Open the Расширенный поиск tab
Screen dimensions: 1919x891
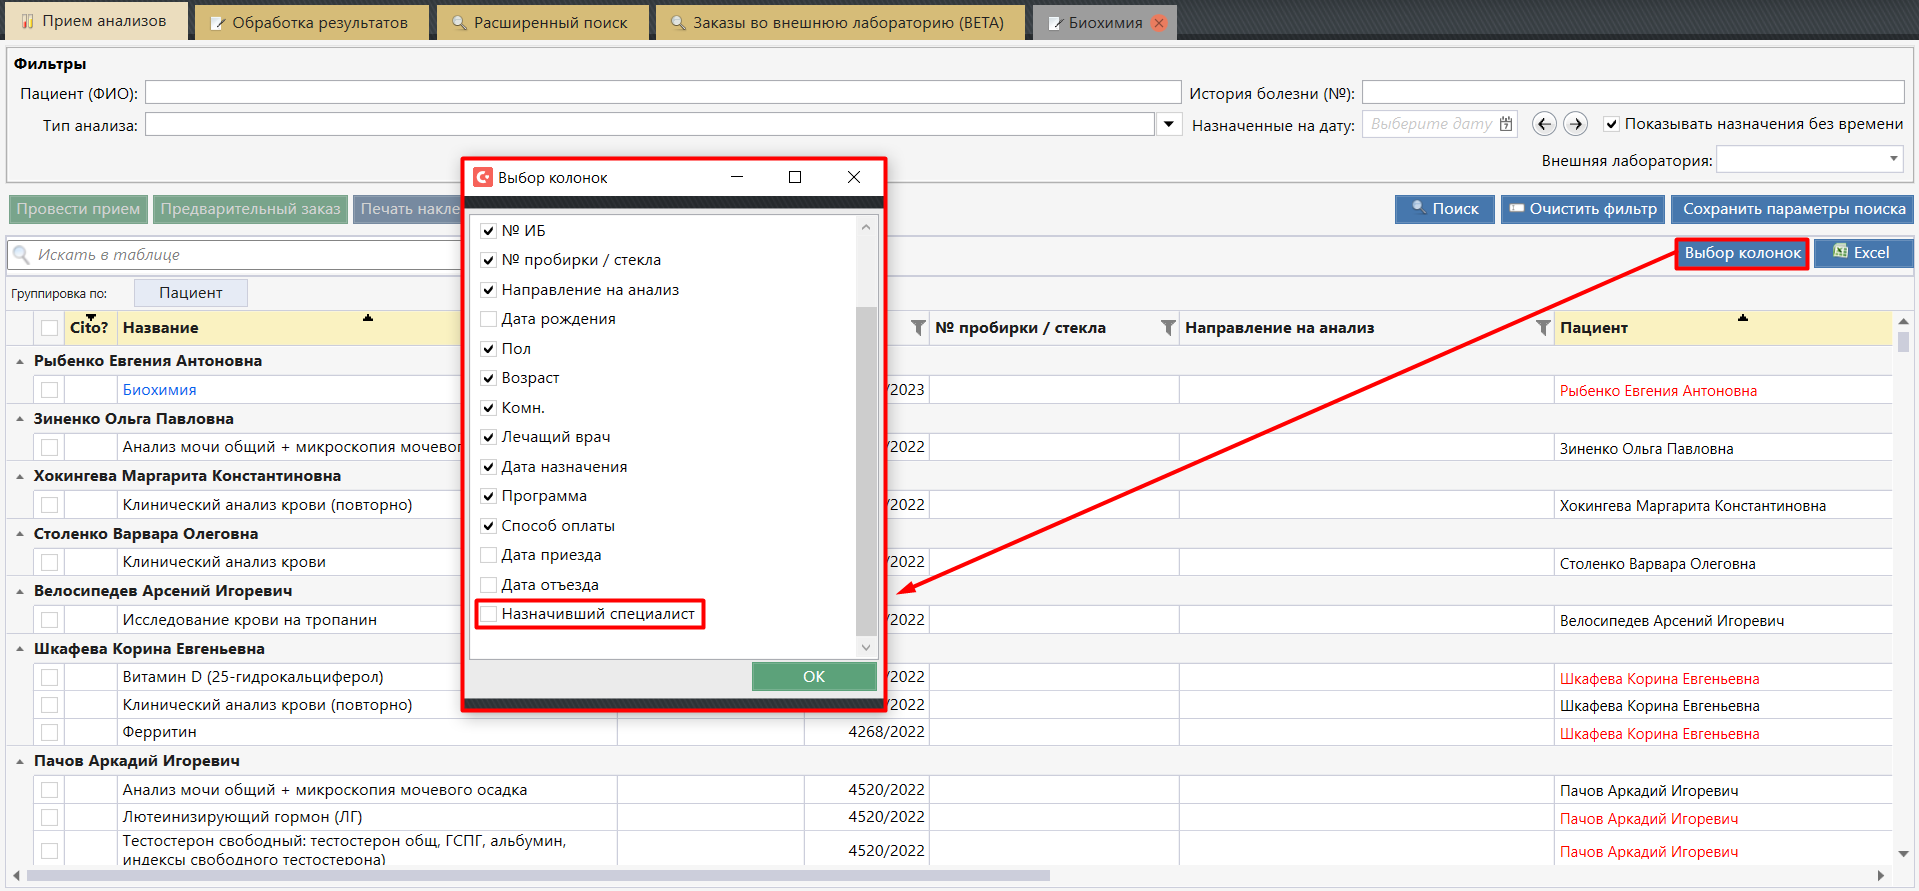(x=541, y=23)
